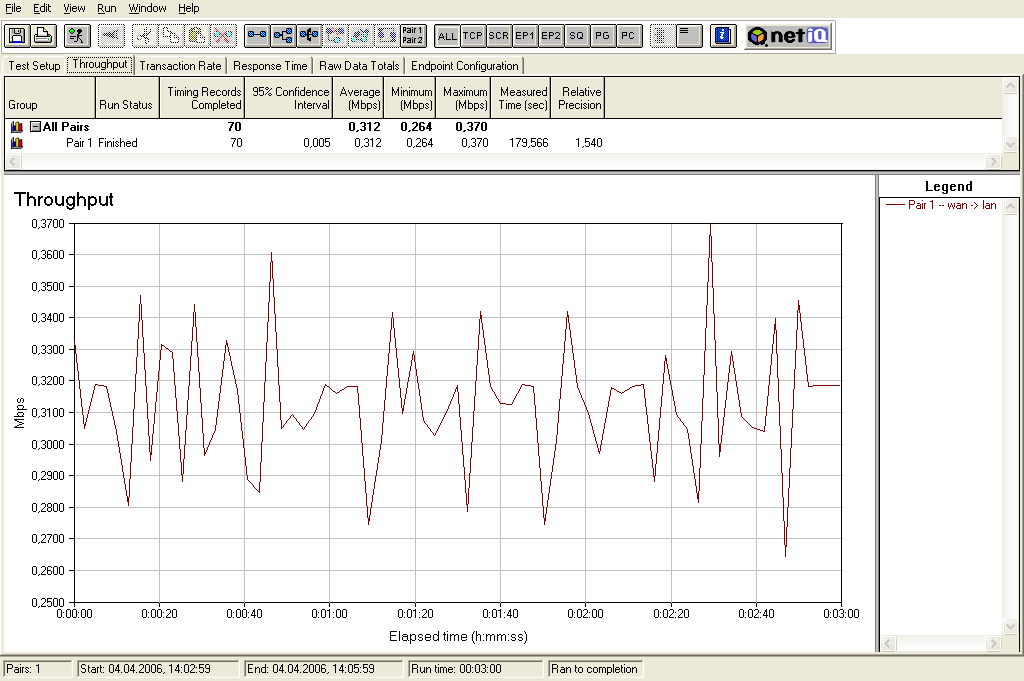The height and width of the screenshot is (681, 1024).
Task: Switch to the Transaction Rate tab
Action: coord(180,66)
